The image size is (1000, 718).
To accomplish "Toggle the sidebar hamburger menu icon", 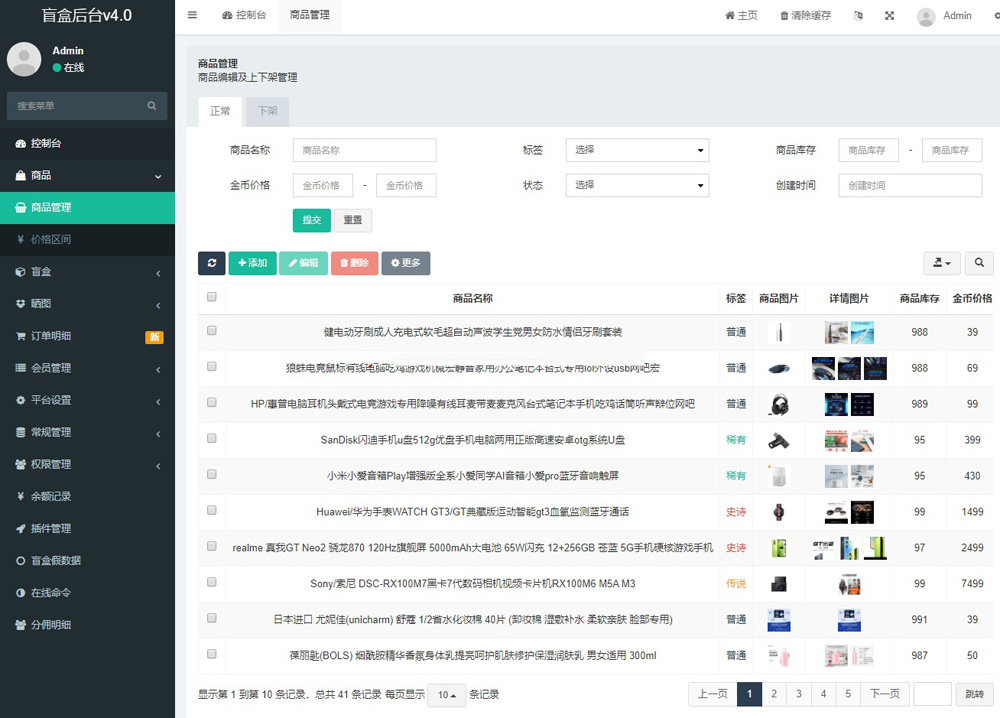I will (x=192, y=15).
